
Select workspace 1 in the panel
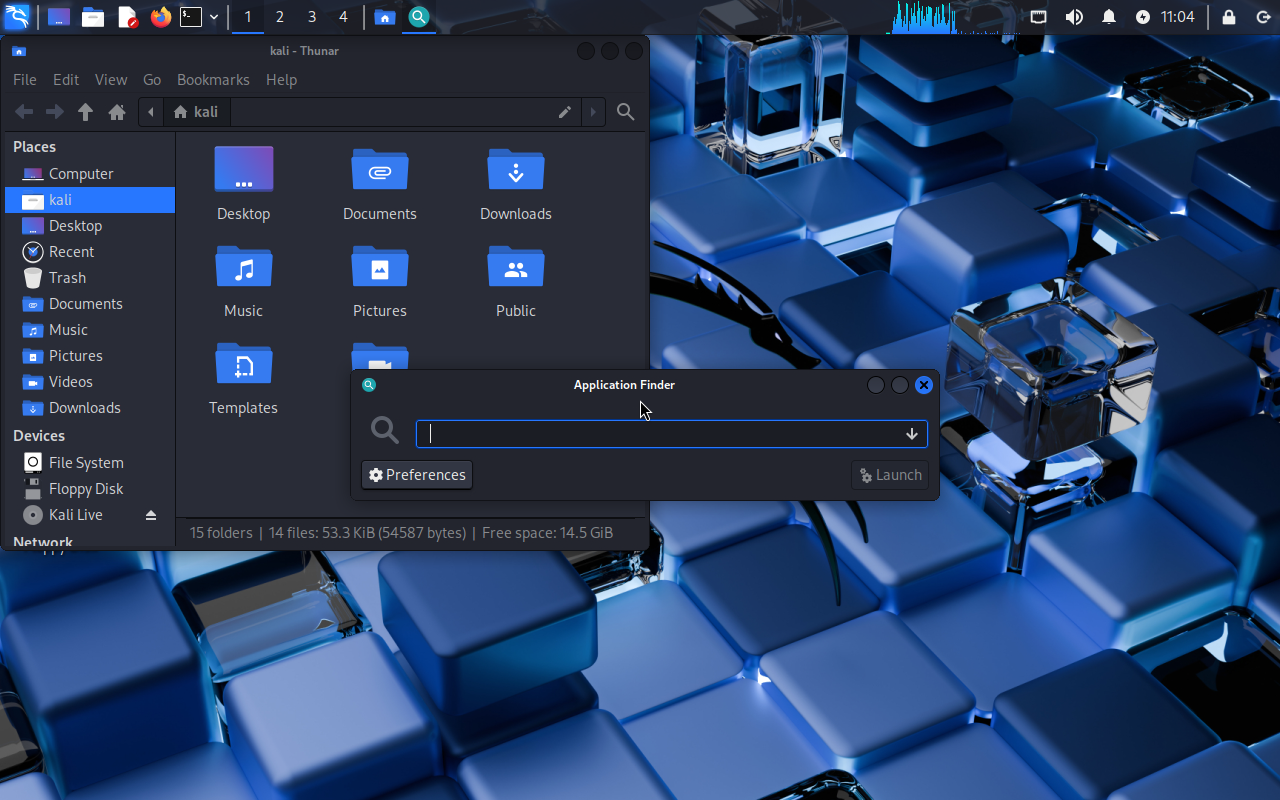pyautogui.click(x=248, y=17)
